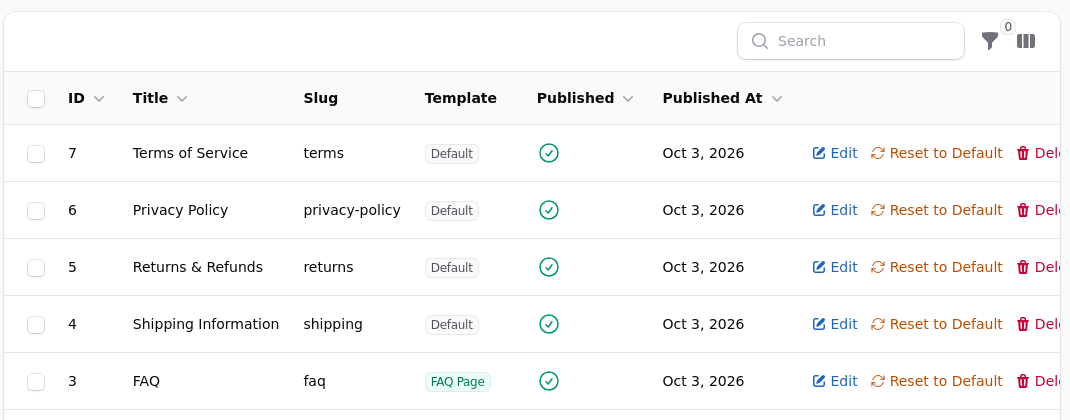Click the 'Terms of Service' title cell
Image resolution: width=1070 pixels, height=420 pixels.
[x=190, y=153]
